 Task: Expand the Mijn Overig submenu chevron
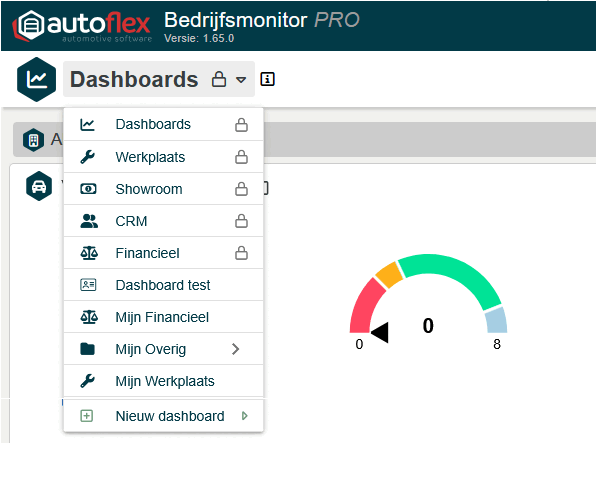tap(236, 349)
